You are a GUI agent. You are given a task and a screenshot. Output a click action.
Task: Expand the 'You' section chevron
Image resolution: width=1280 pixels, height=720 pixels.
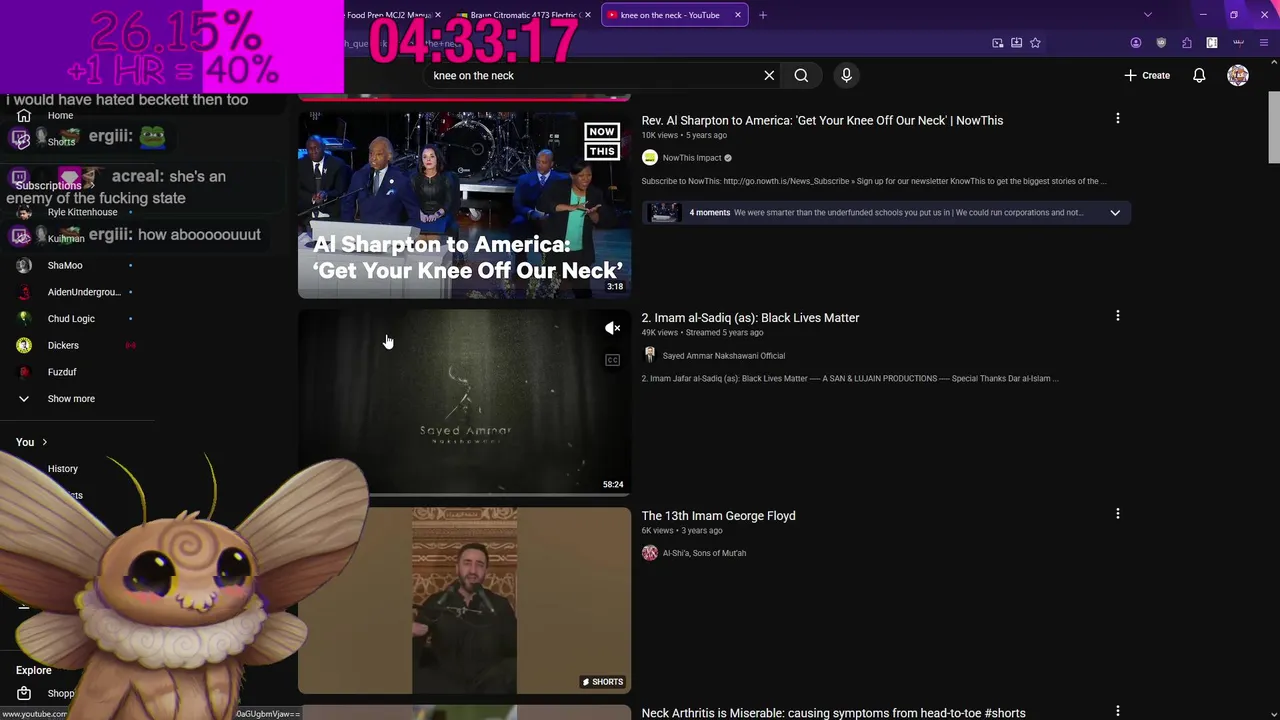tap(44, 442)
